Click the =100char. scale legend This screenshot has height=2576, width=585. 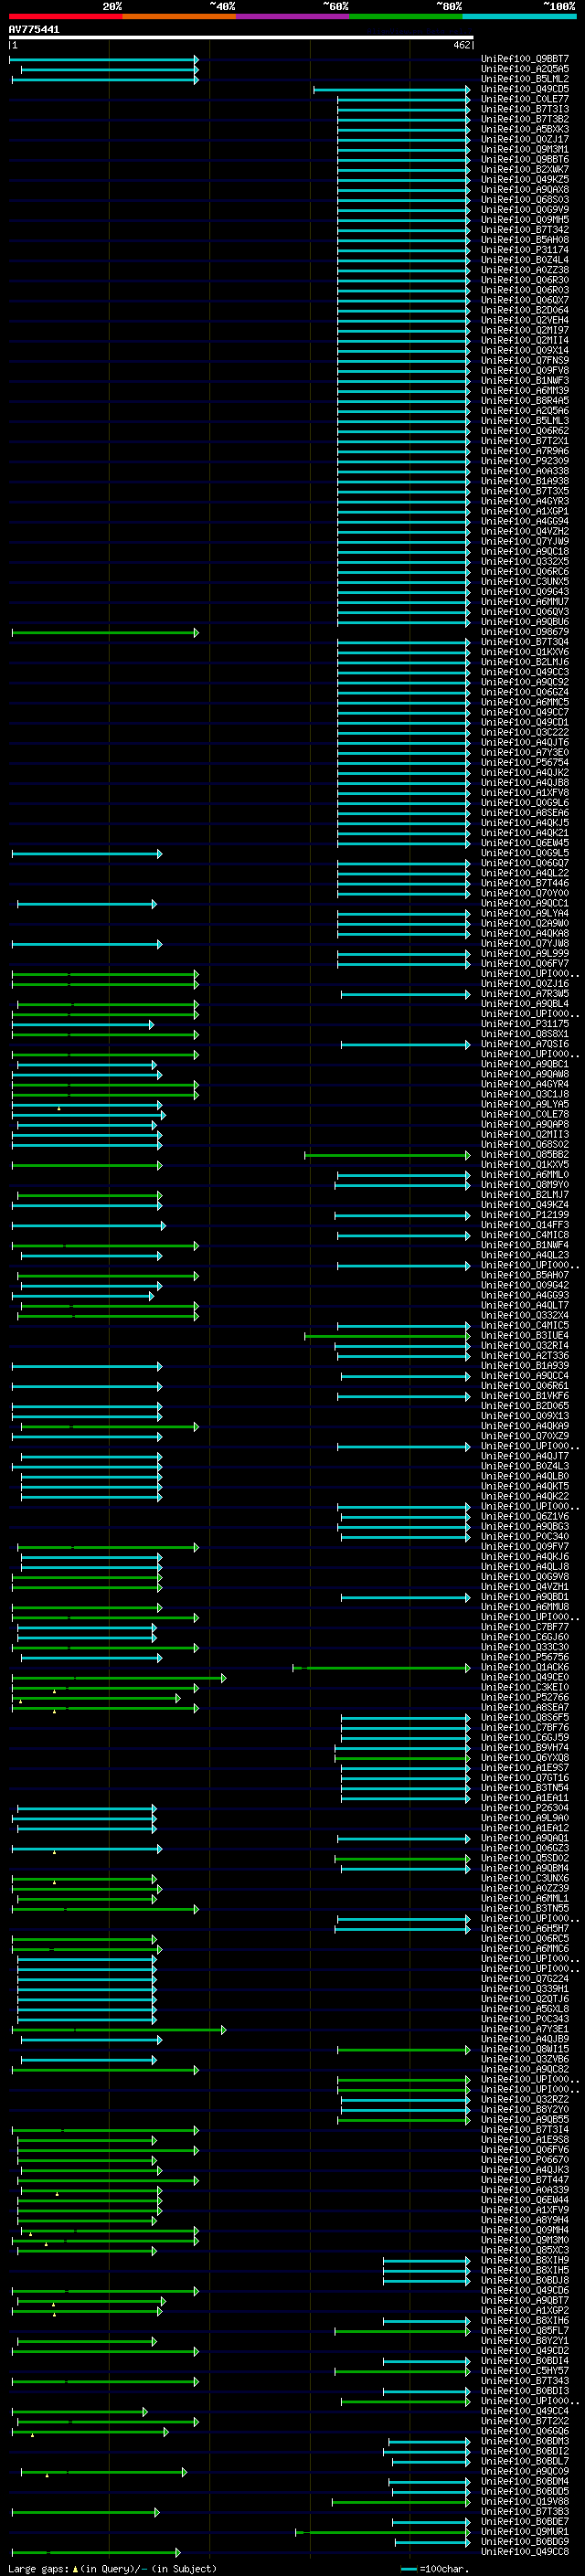(x=435, y=2568)
